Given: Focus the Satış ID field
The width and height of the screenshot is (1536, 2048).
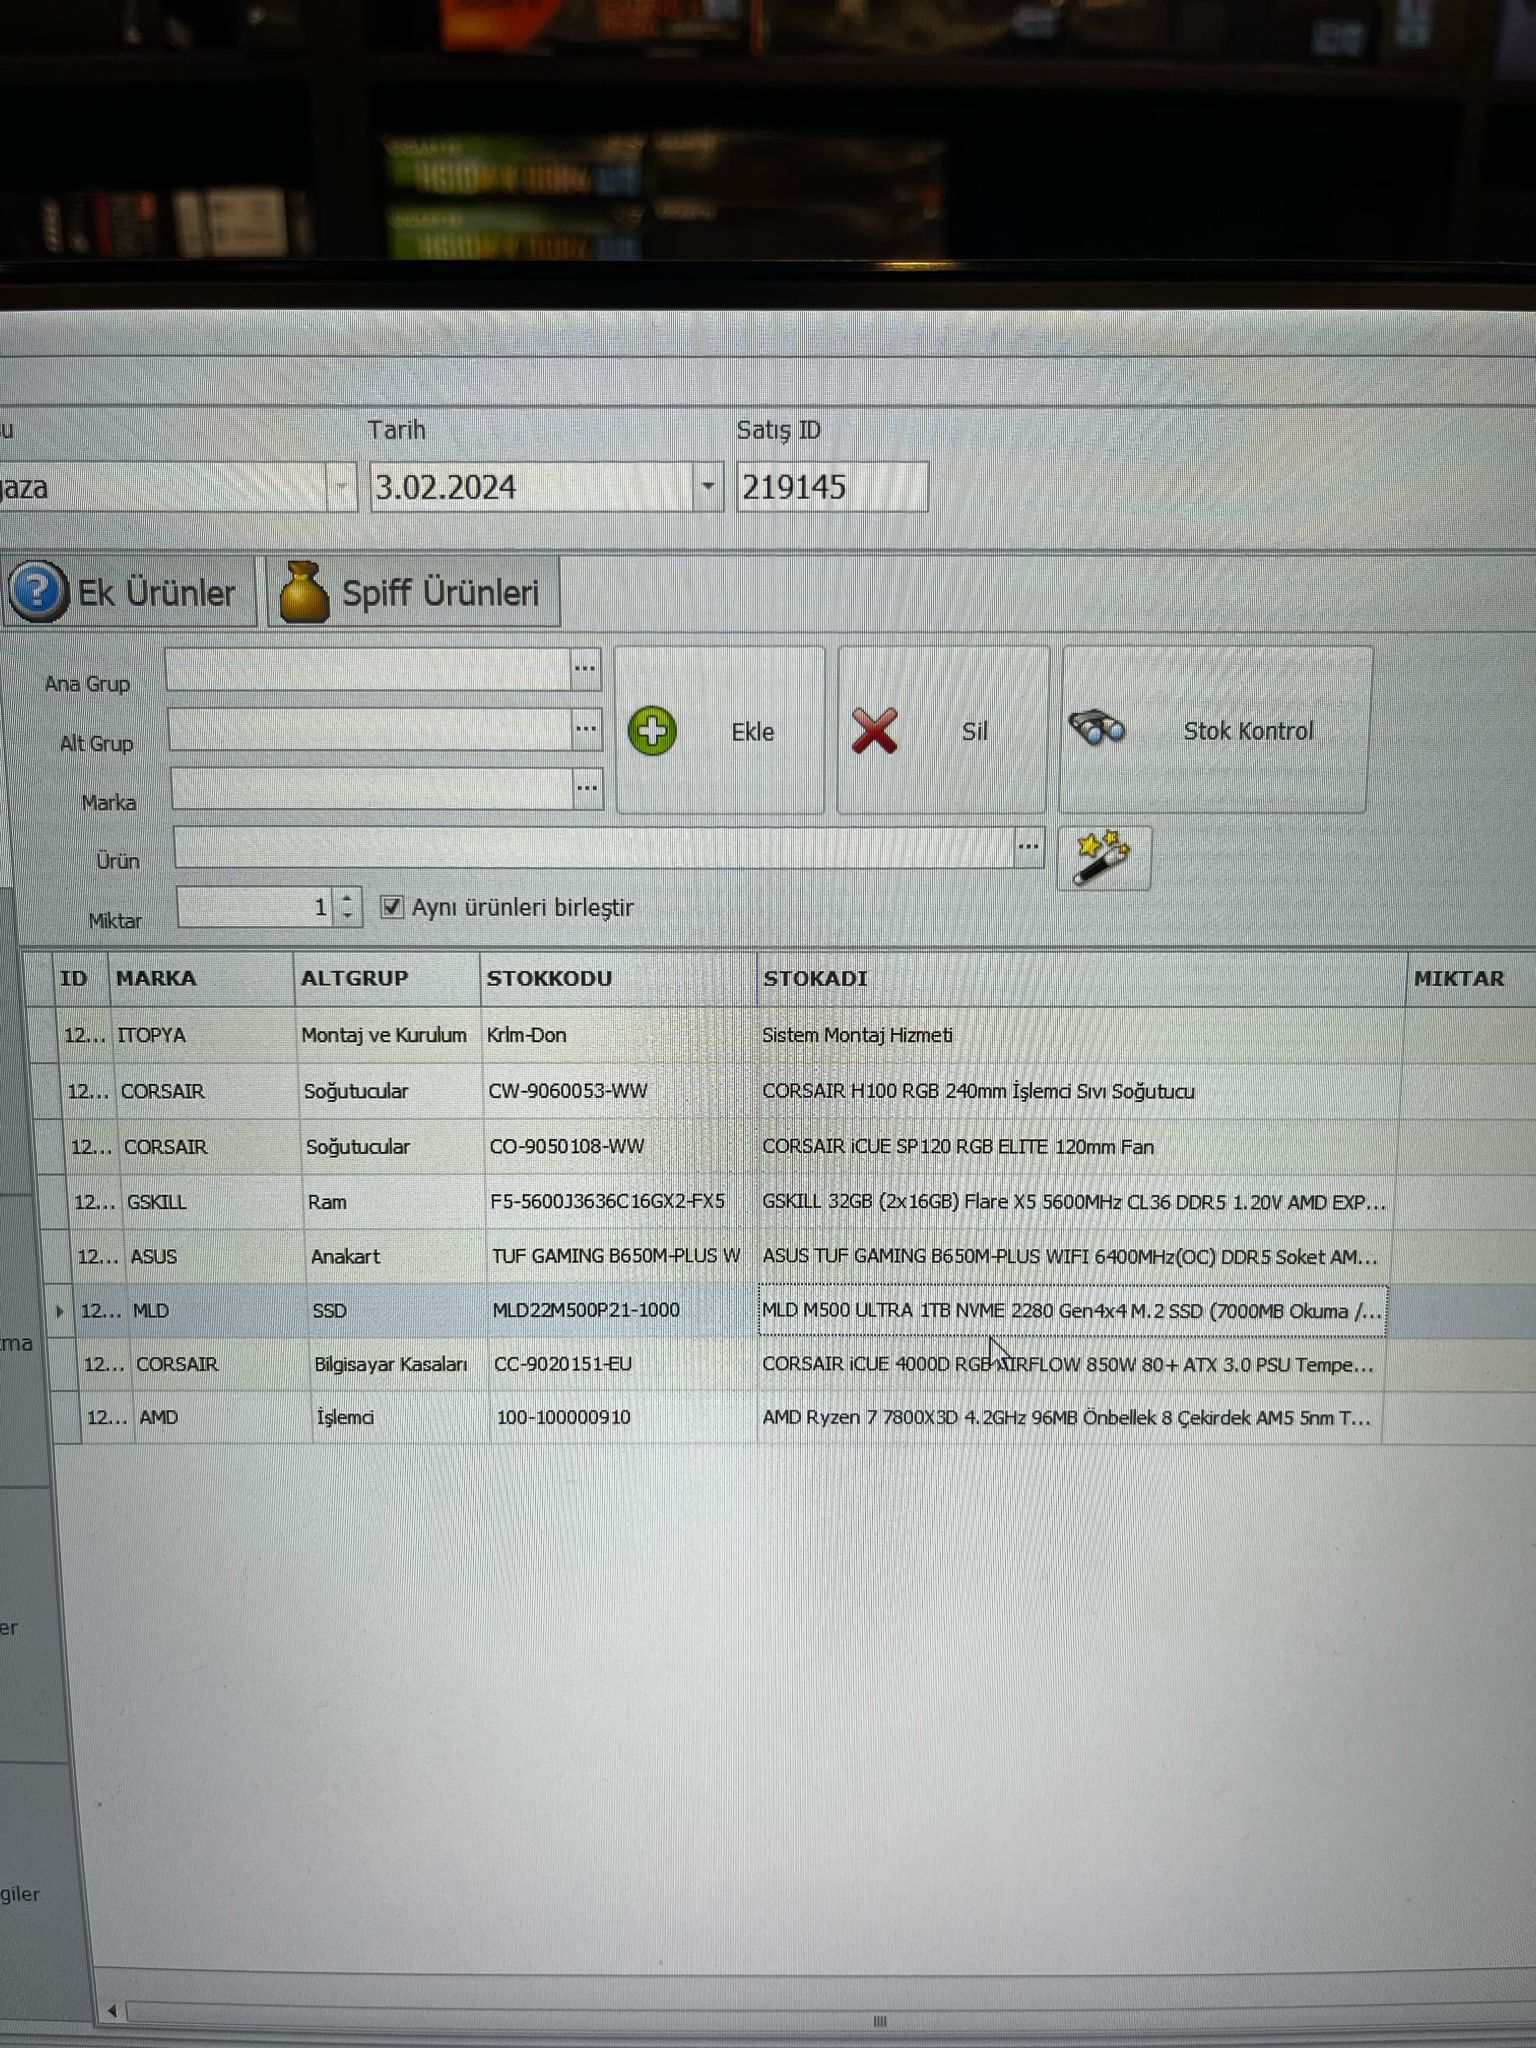Looking at the screenshot, I should [x=832, y=487].
